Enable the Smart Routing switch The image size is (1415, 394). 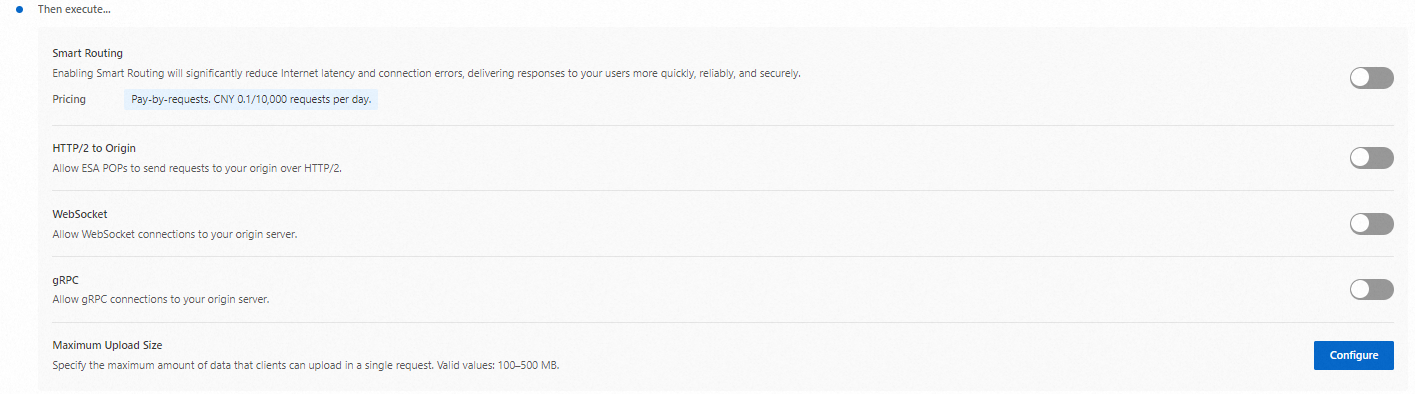[1371, 78]
